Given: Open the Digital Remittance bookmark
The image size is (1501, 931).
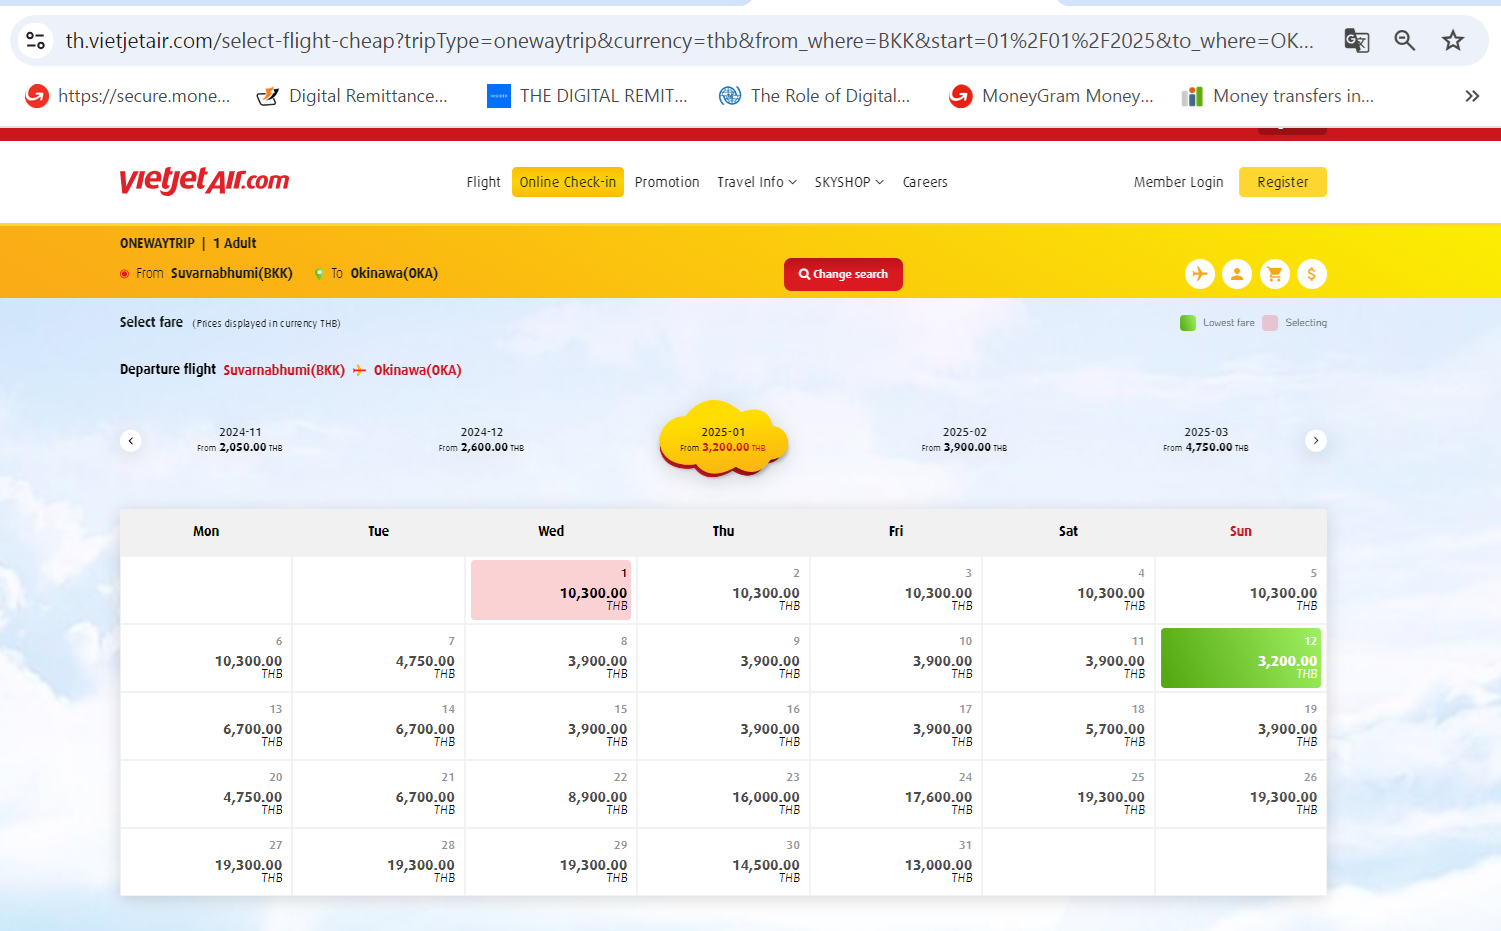Looking at the screenshot, I should coord(352,96).
